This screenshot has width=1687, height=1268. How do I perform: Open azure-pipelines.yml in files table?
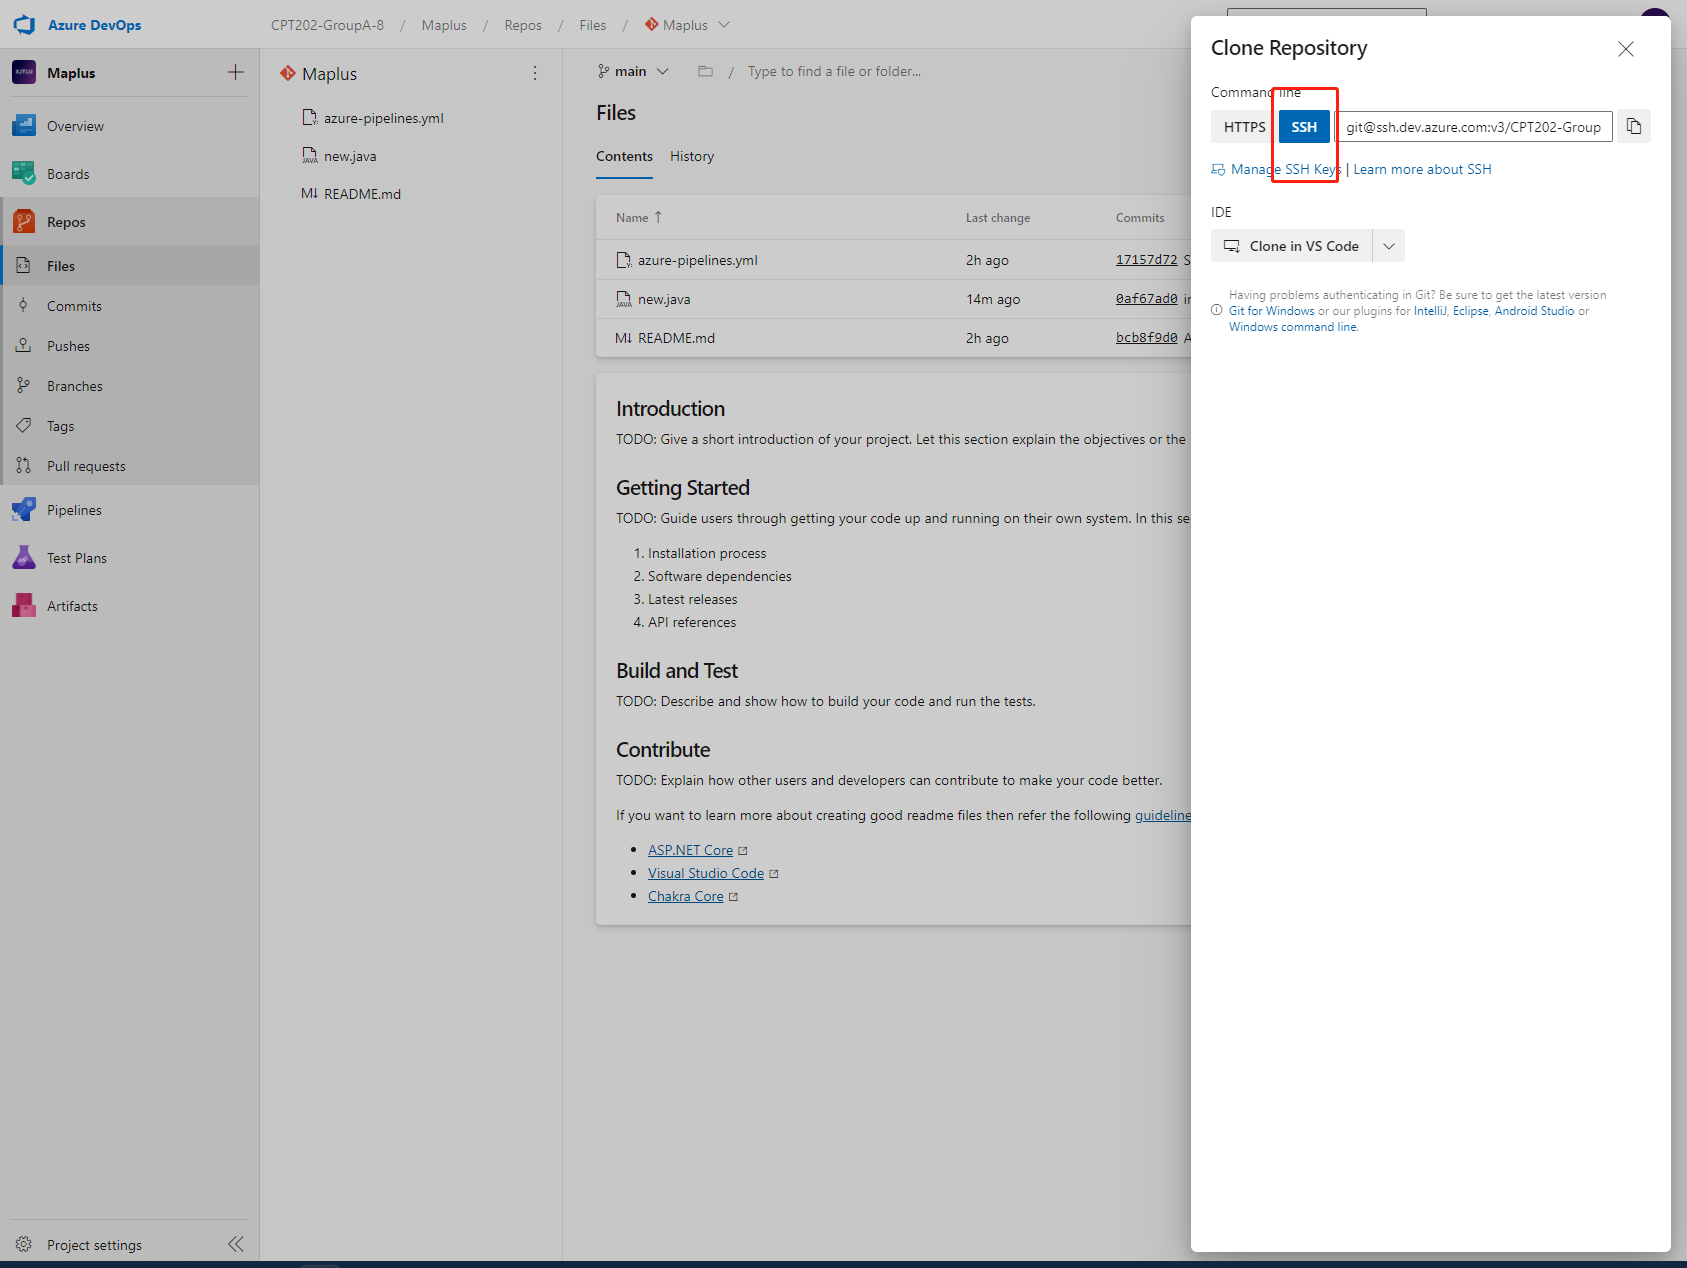click(x=697, y=260)
